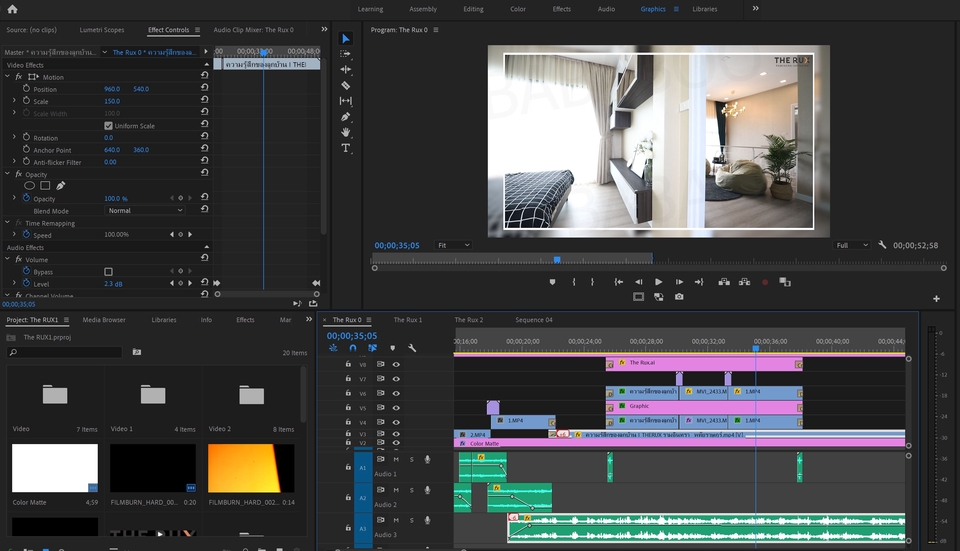960x551 pixels.
Task: Collapse the Motion effect
Action: 7,77
